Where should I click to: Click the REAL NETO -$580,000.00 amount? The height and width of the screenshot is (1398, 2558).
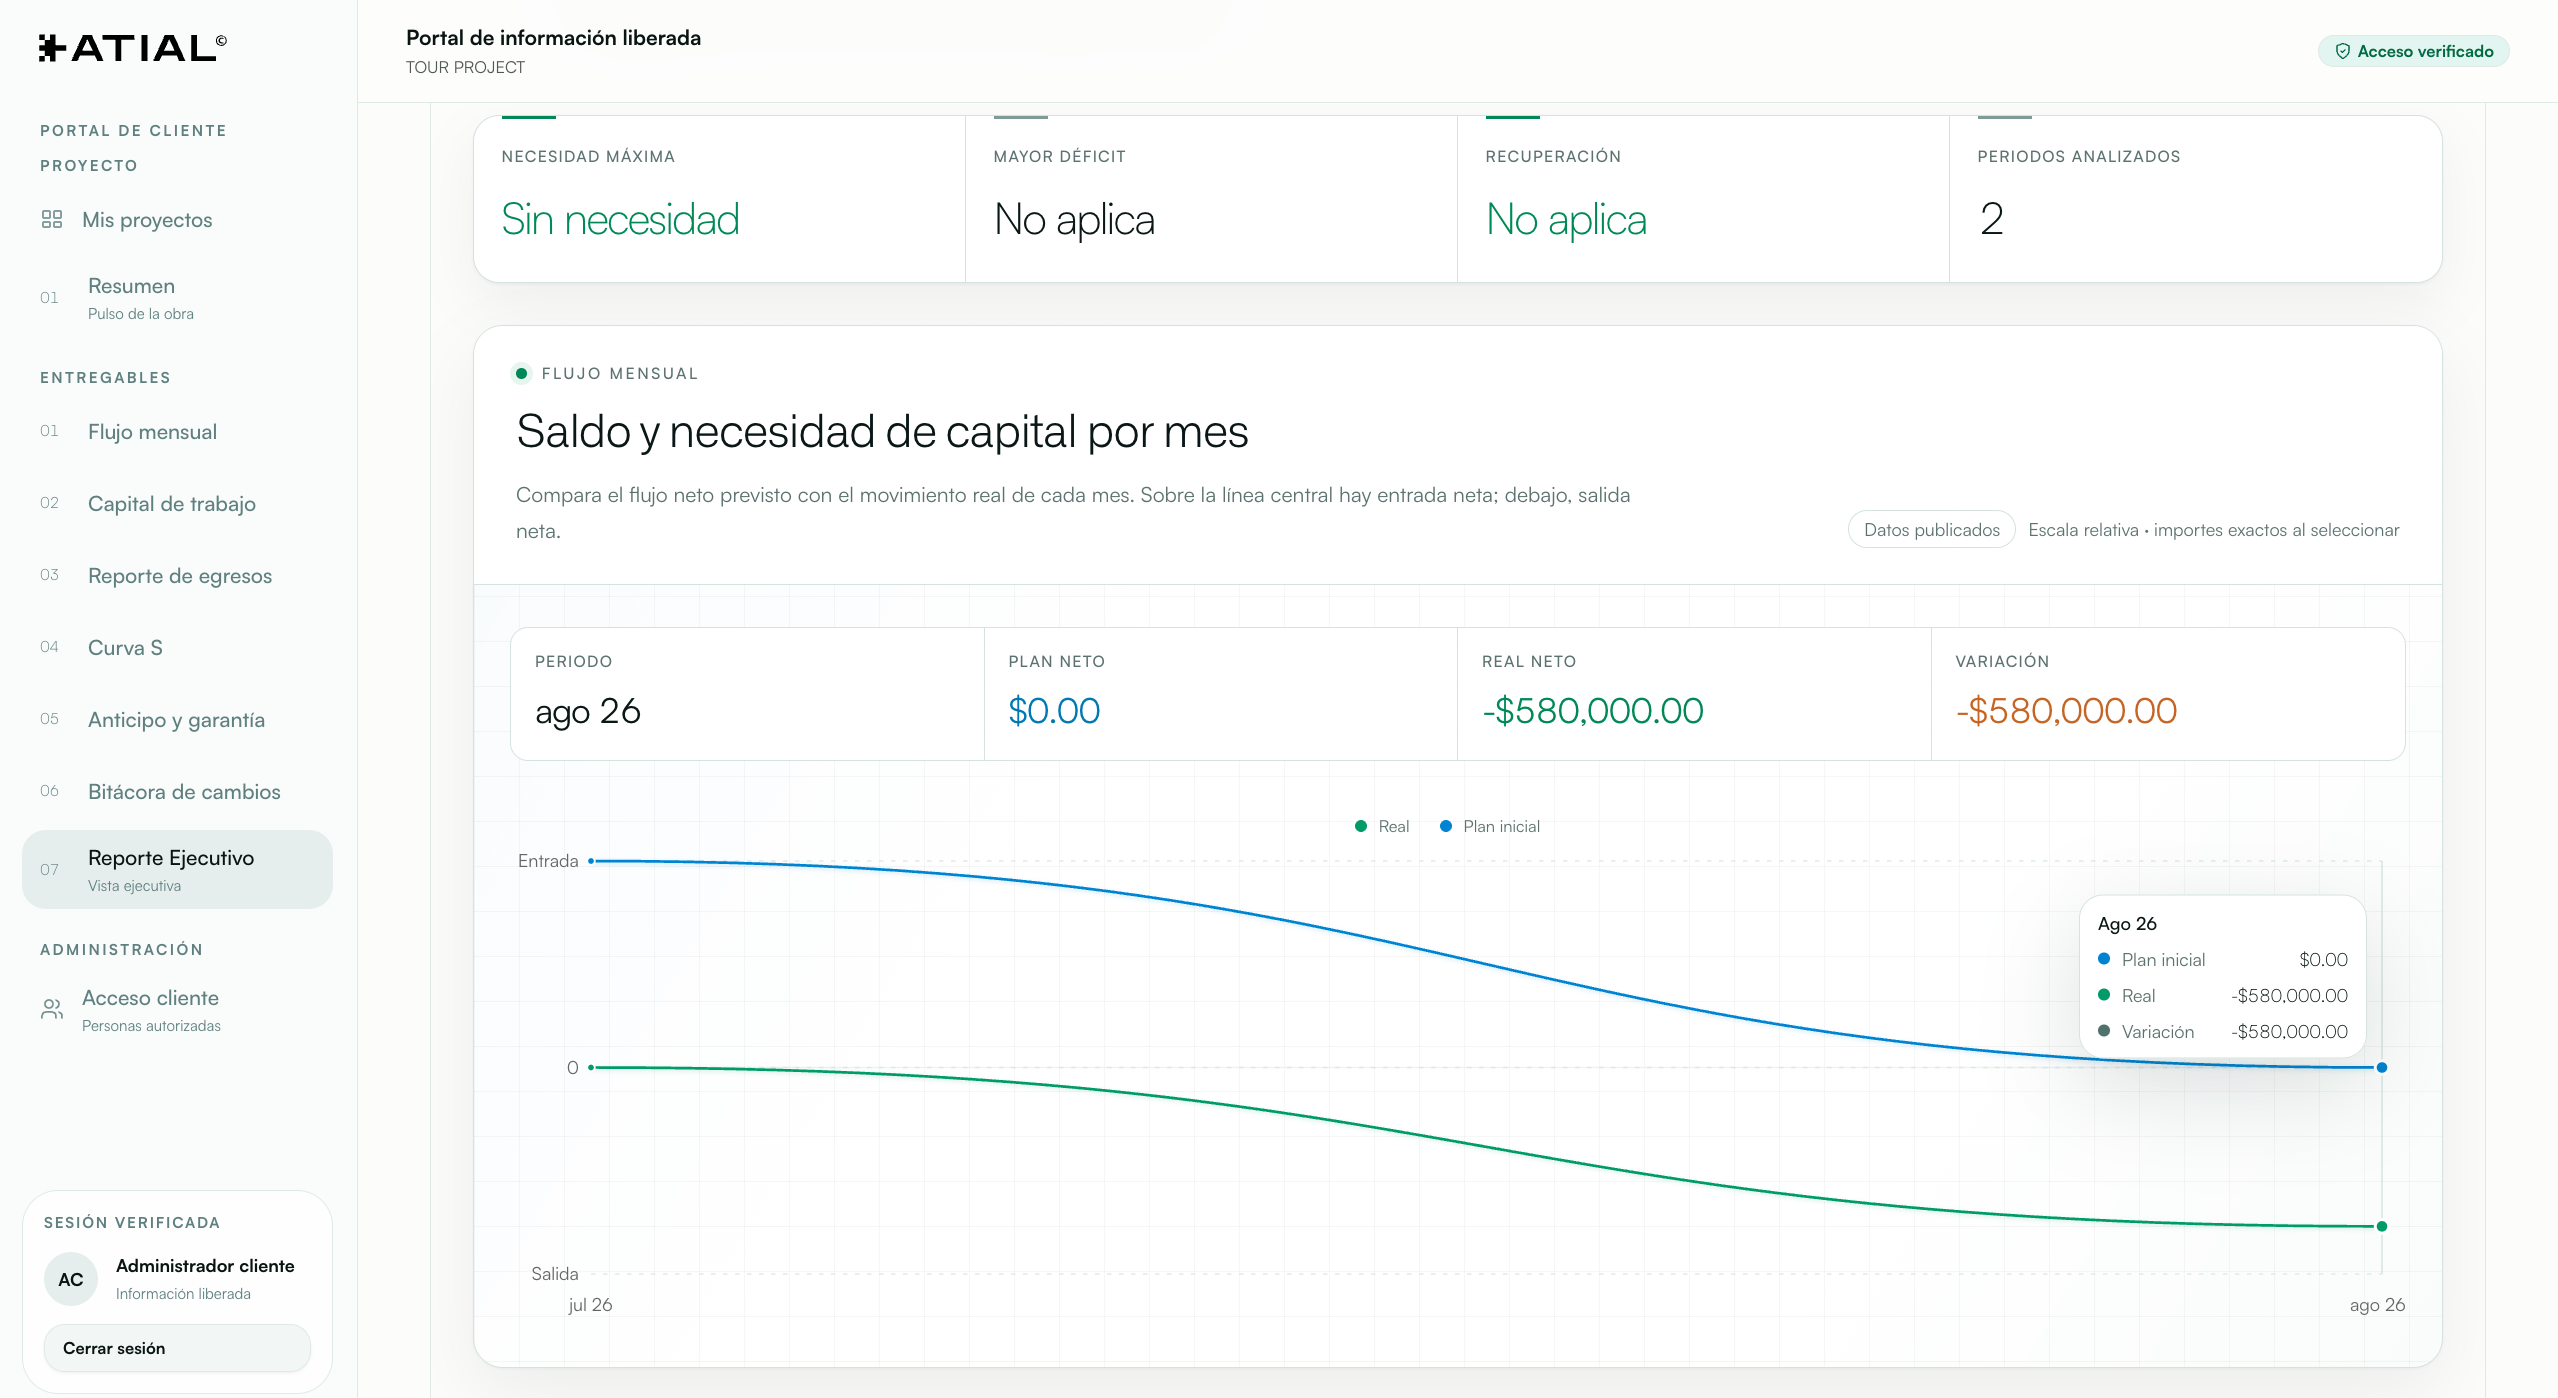[1593, 711]
